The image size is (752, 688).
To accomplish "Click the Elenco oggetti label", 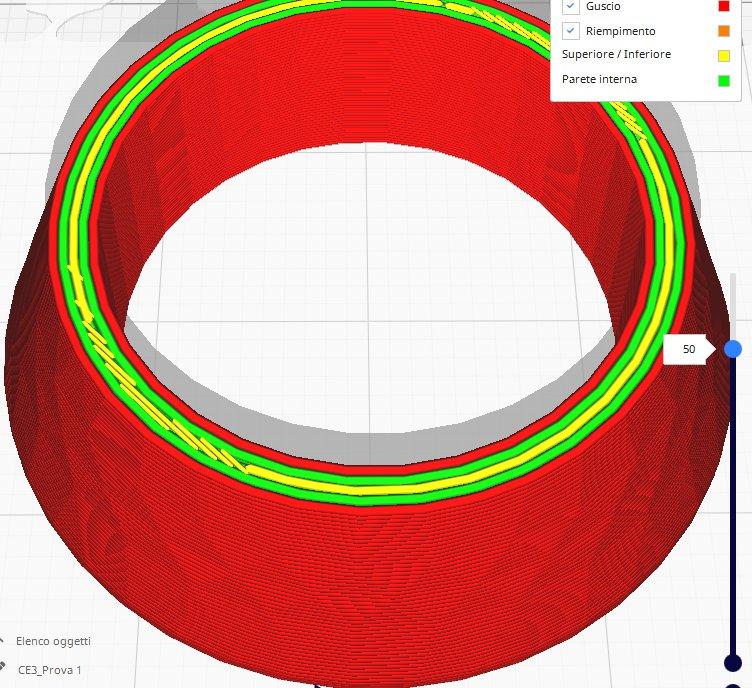I will pos(53,641).
